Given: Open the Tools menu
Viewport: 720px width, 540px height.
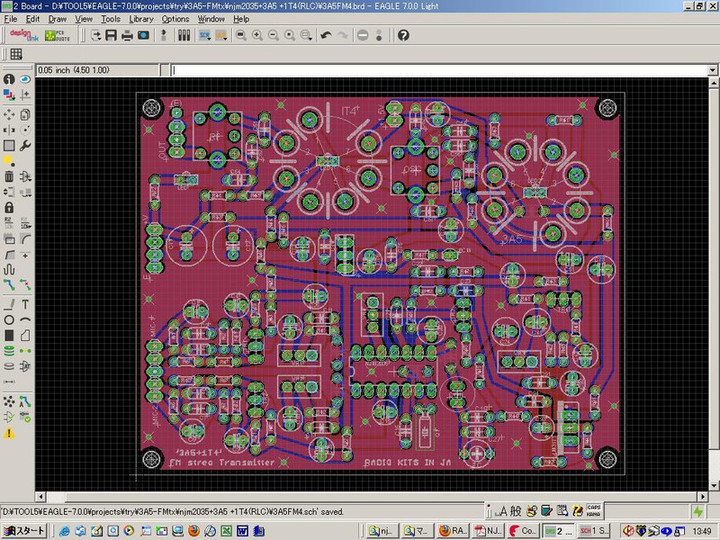Looking at the screenshot, I should [110, 19].
